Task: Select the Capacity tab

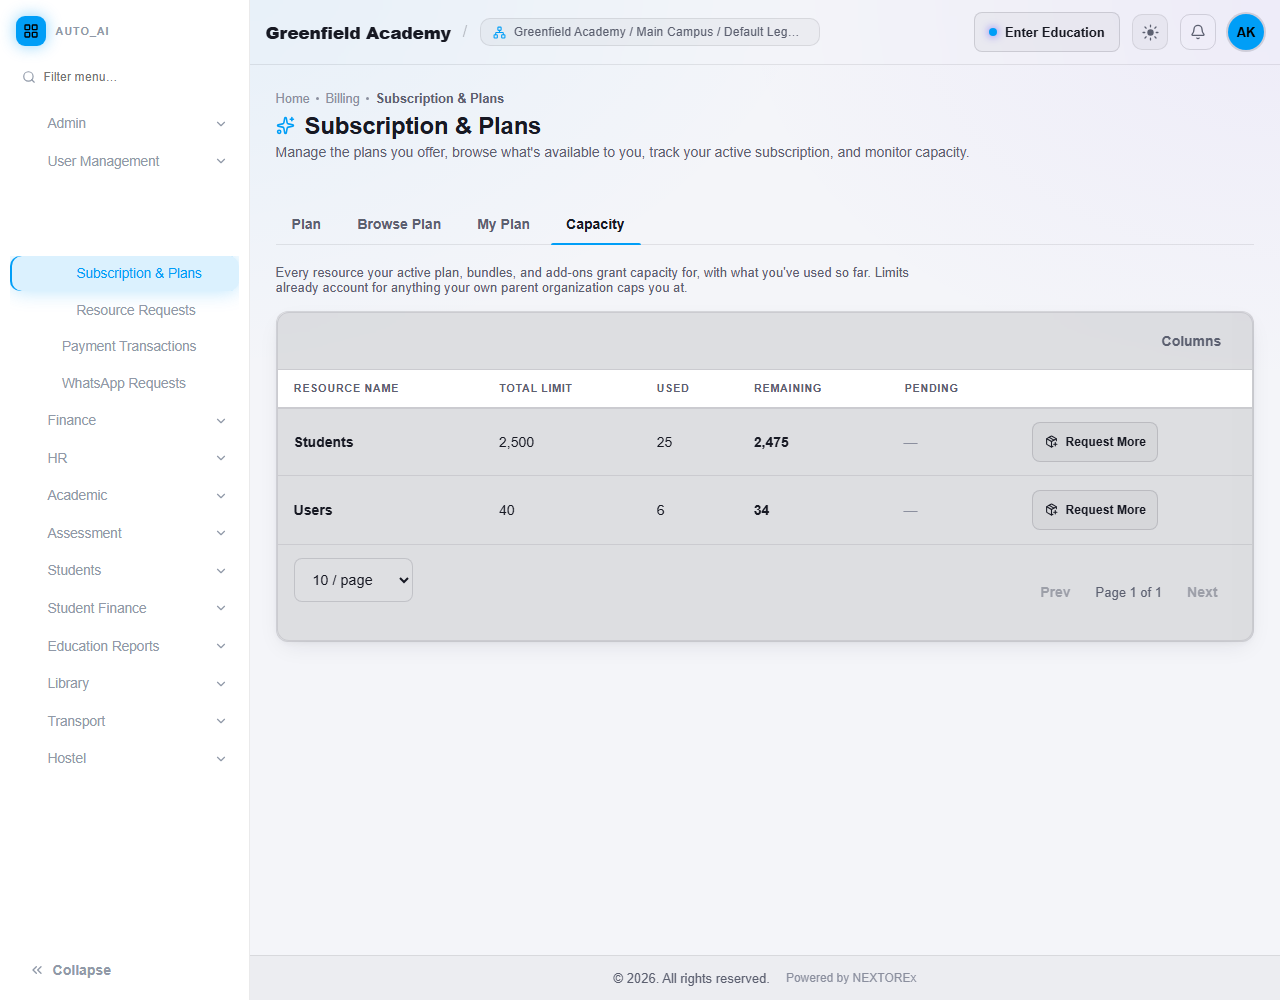Action: (x=595, y=224)
